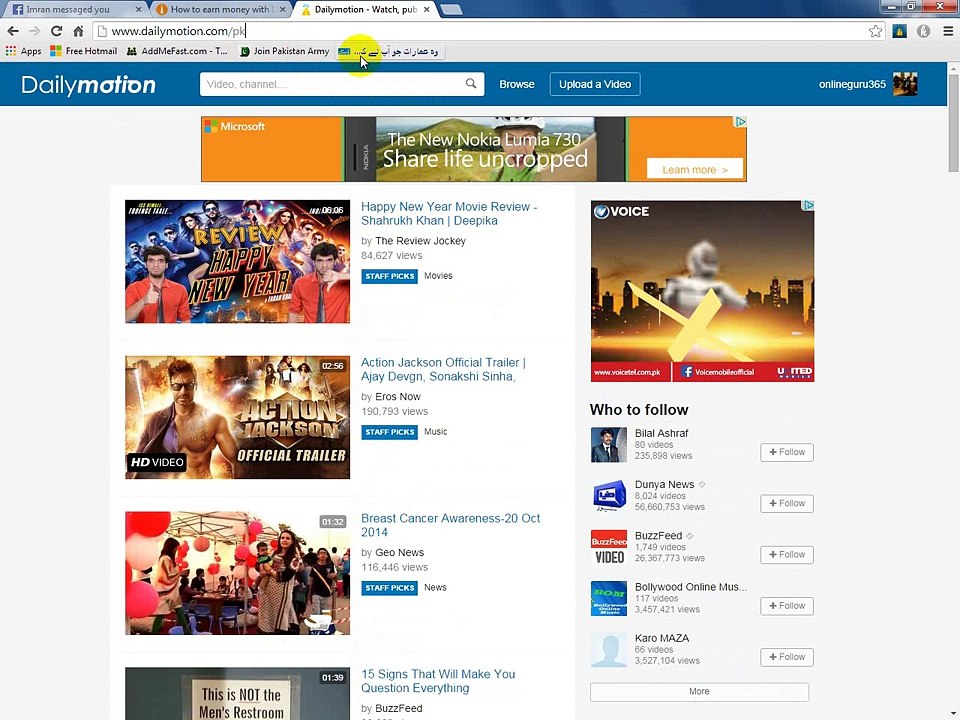960x720 pixels.
Task: Open Eros Now channel link
Action: [397, 397]
